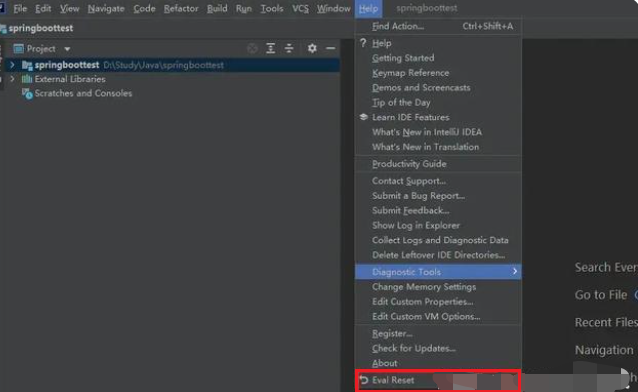The height and width of the screenshot is (392, 638).
Task: Open the Productivity Guide
Action: [x=438, y=164]
